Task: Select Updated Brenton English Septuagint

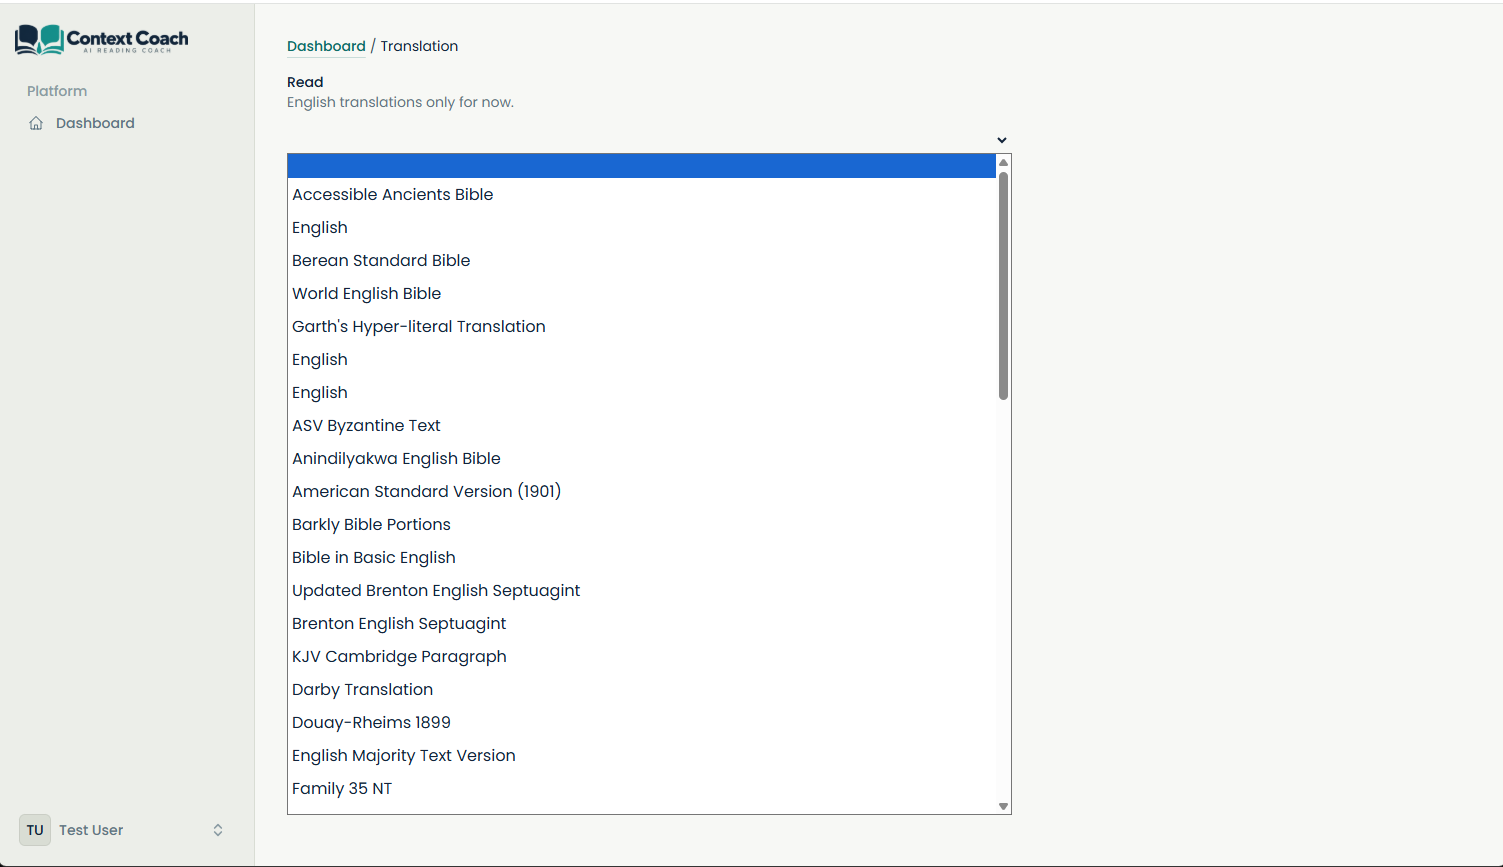Action: (x=641, y=591)
